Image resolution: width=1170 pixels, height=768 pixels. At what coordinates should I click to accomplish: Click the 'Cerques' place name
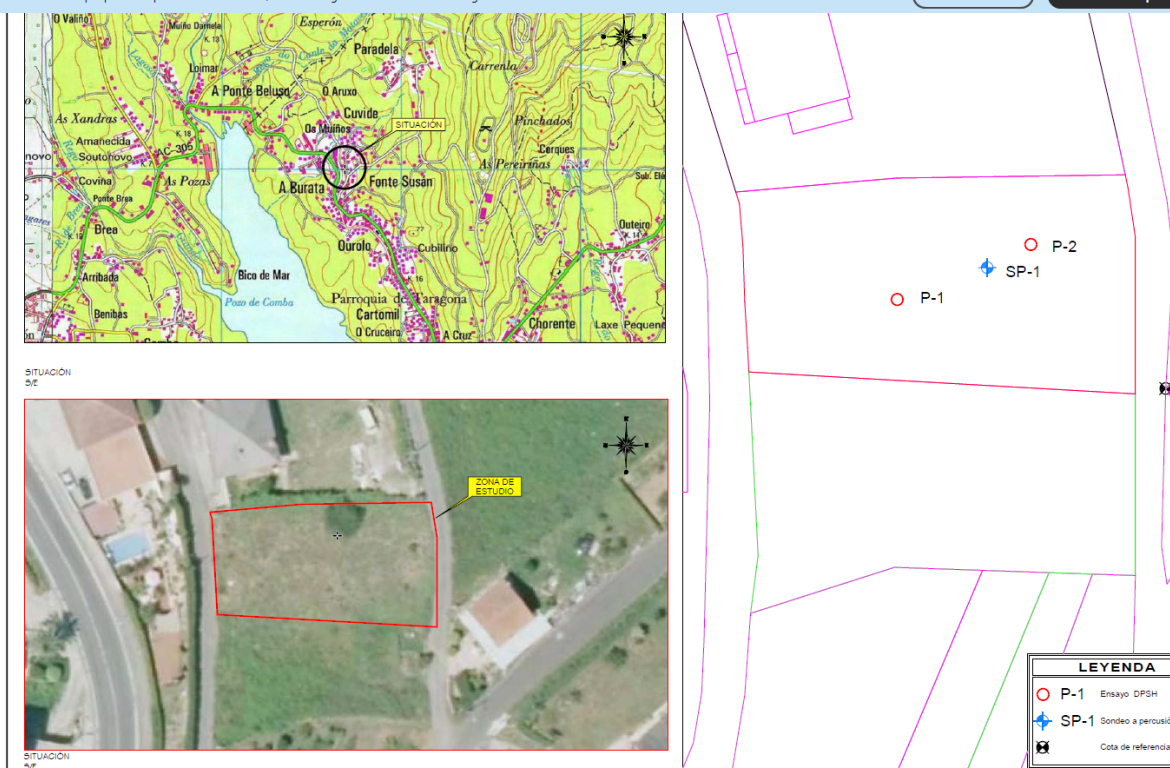557,149
